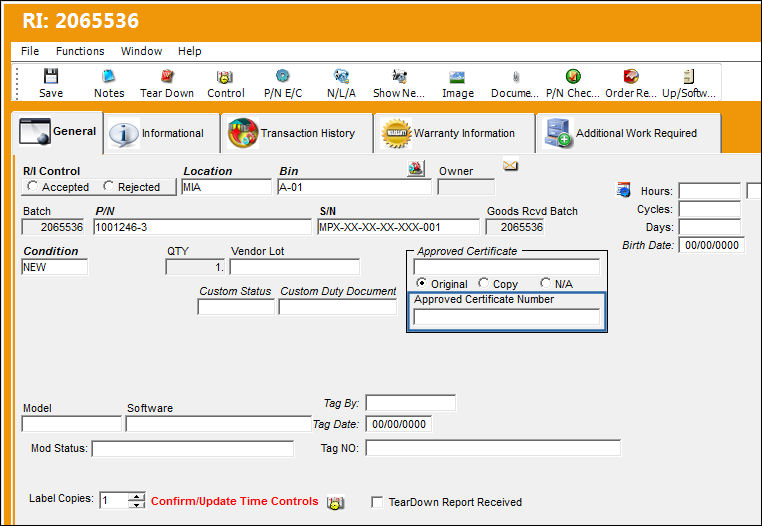Click the P/N Chec... toolbar icon
The image size is (762, 526).
[573, 76]
